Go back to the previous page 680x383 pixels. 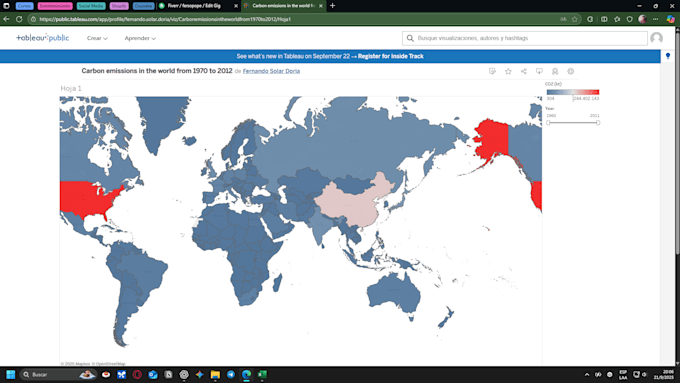point(6,19)
